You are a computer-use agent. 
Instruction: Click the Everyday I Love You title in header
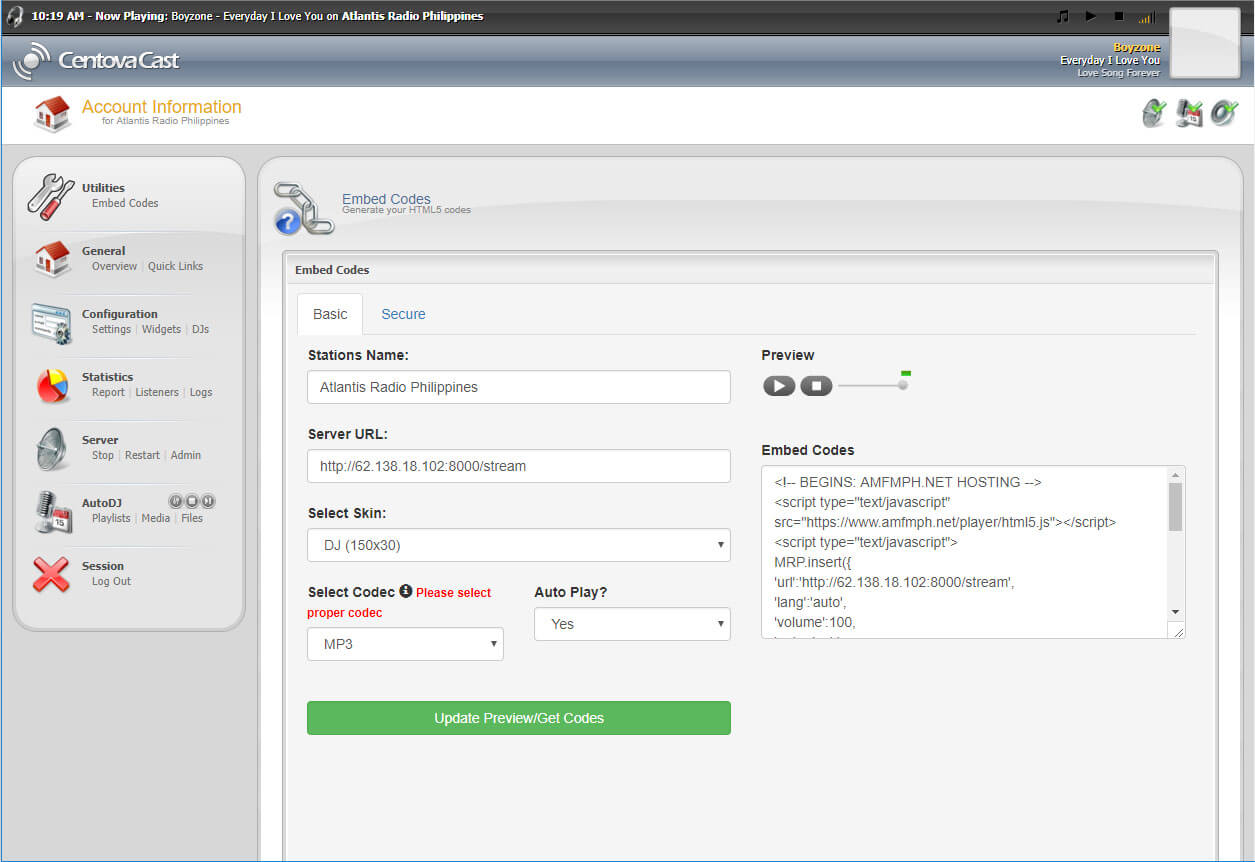[1110, 60]
